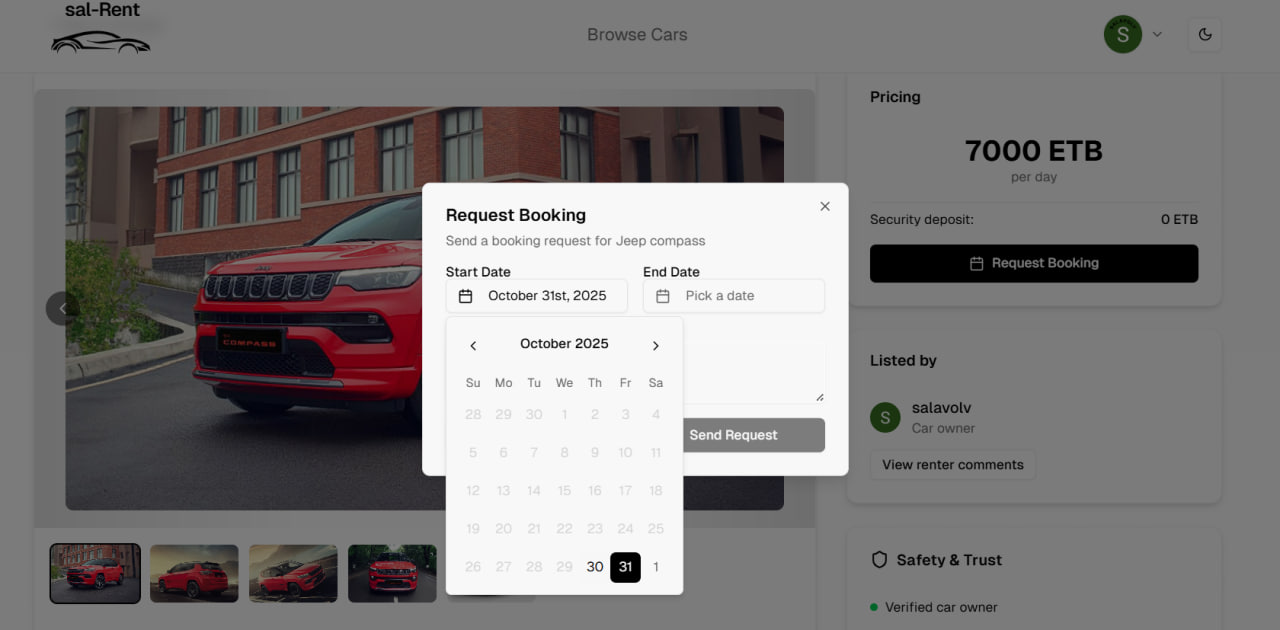Go to previous month in the calendar
1280x630 pixels.
coord(473,345)
